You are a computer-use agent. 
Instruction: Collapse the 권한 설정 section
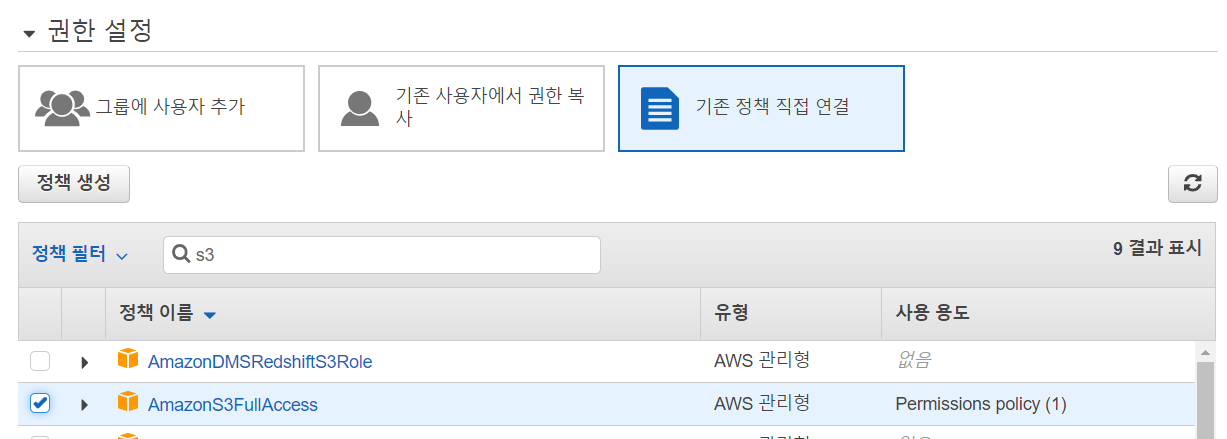28,34
